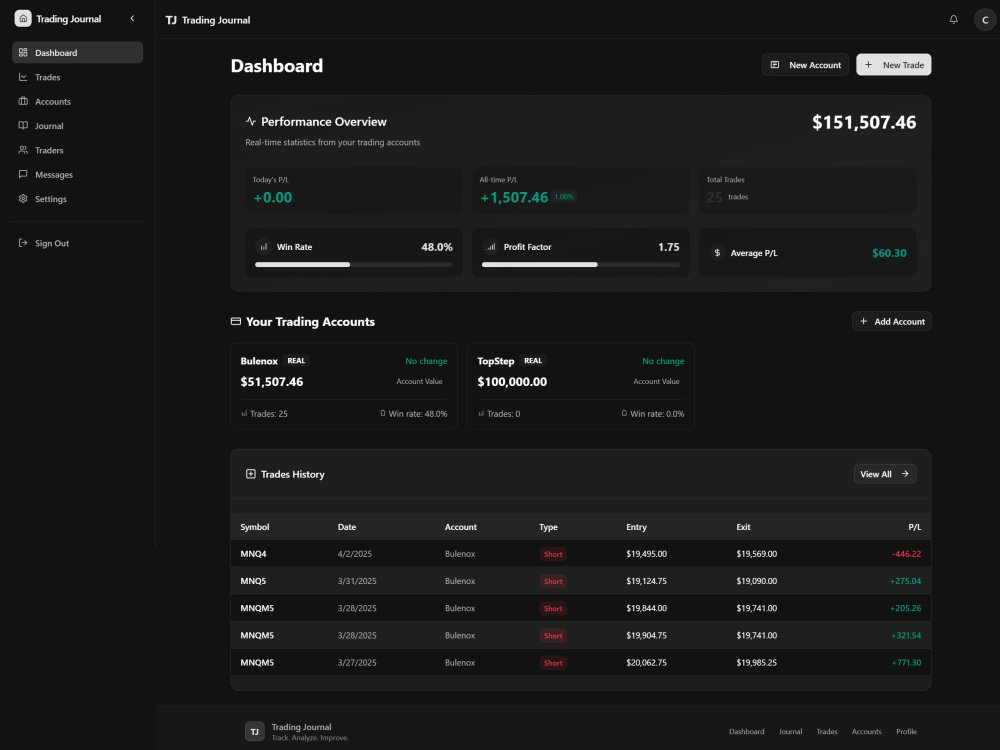
Task: Open Settings in the sidebar
Action: [77, 199]
